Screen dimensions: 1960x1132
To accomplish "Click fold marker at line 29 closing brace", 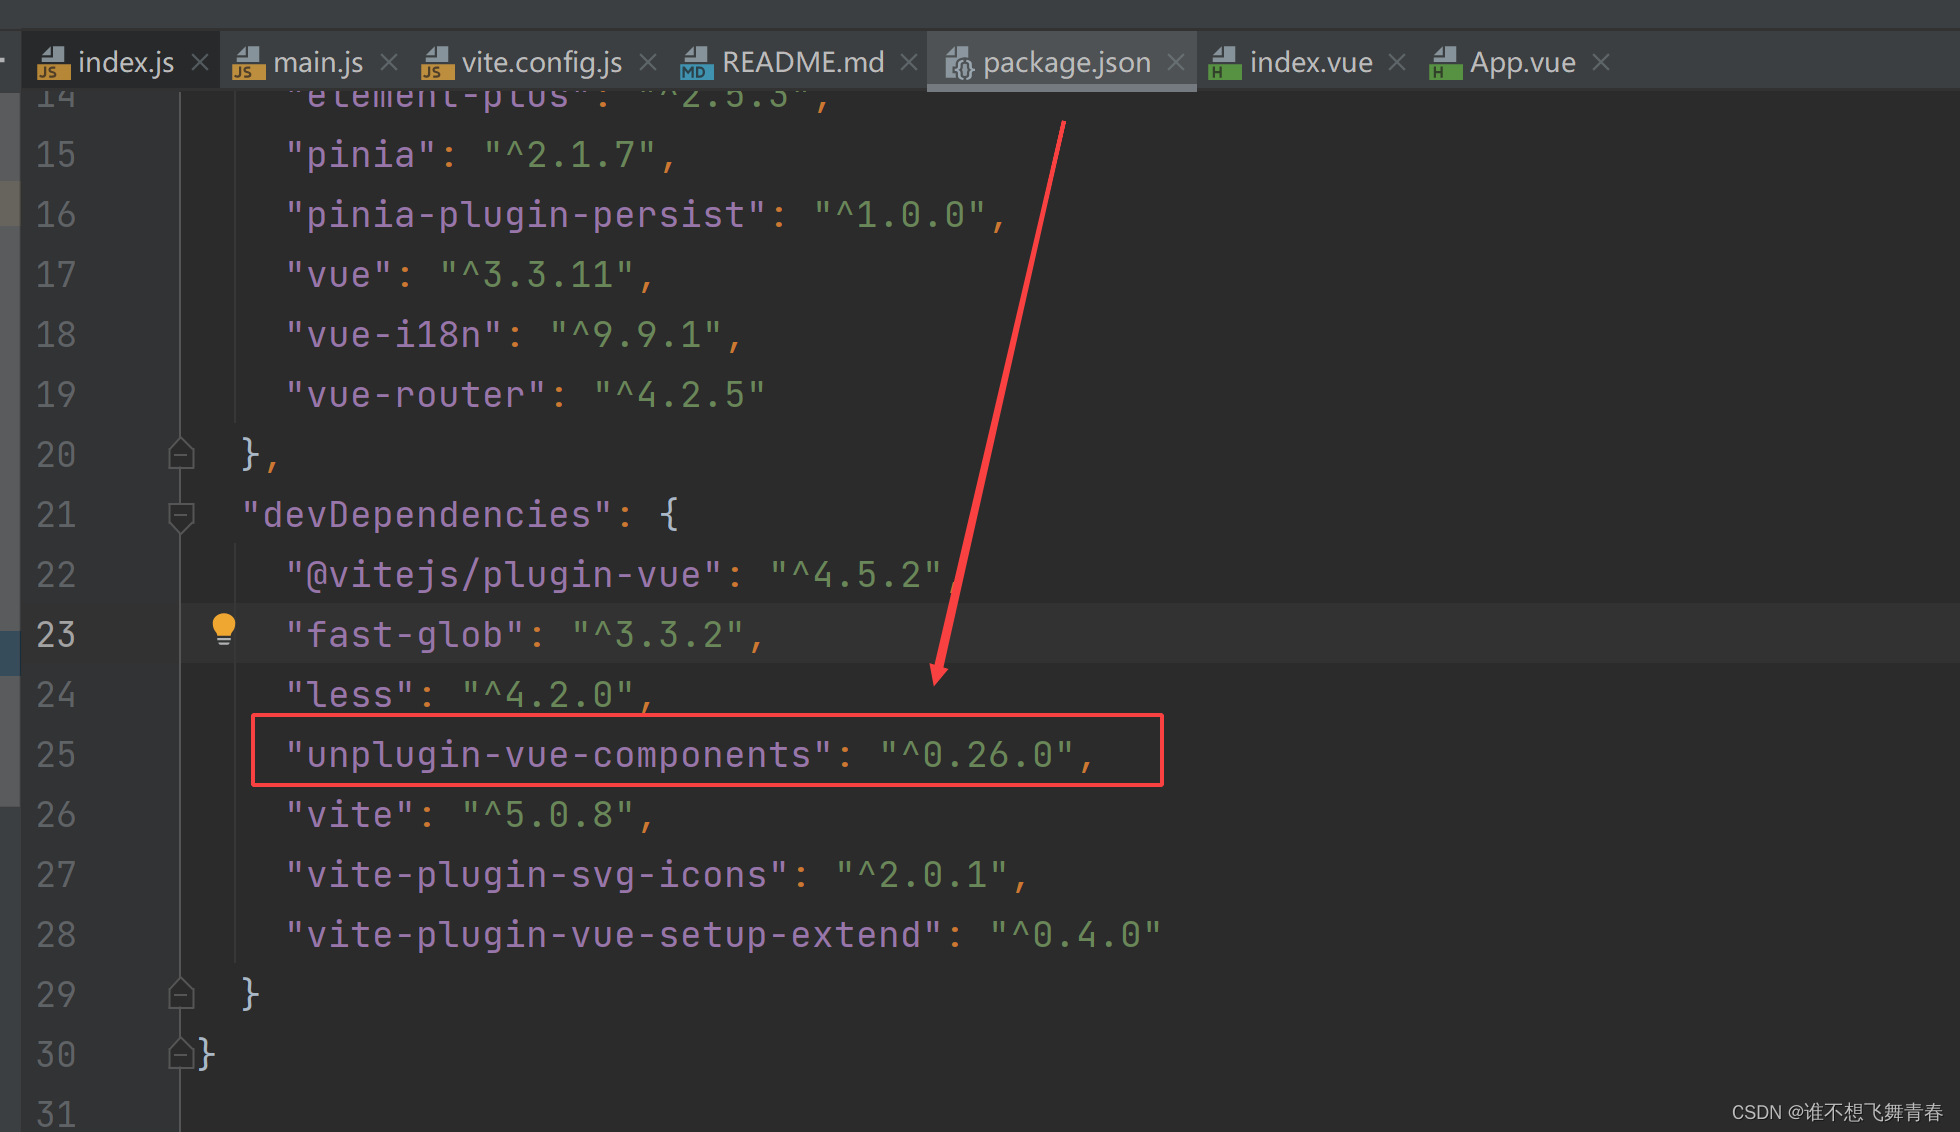I will pyautogui.click(x=181, y=994).
